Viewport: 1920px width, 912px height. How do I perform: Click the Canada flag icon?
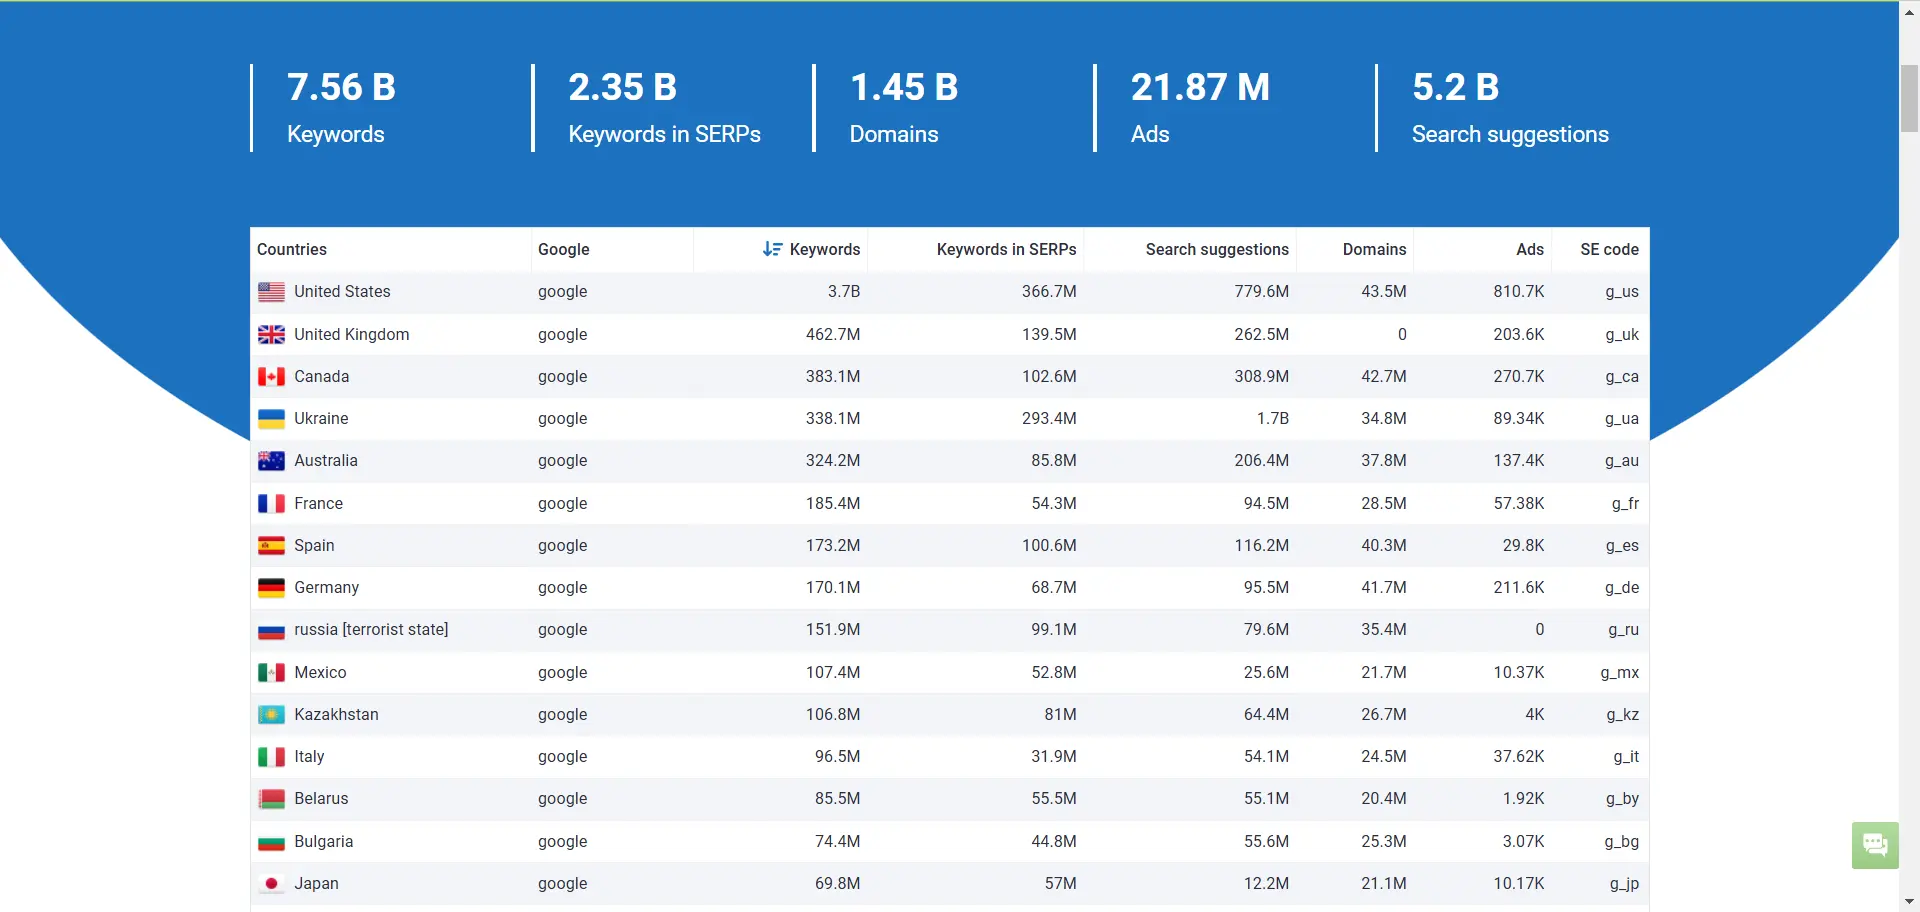(271, 377)
